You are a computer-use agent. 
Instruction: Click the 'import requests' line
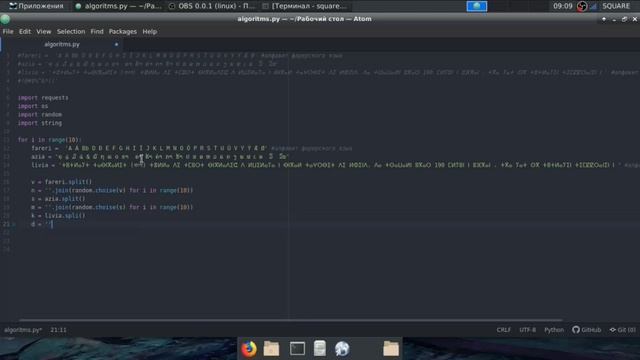tap(43, 98)
